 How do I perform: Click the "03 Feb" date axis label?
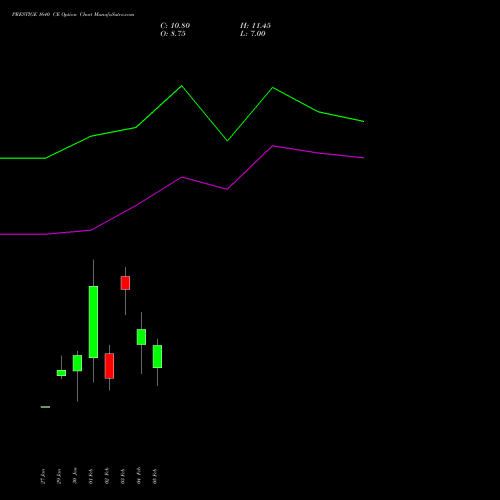point(123,476)
